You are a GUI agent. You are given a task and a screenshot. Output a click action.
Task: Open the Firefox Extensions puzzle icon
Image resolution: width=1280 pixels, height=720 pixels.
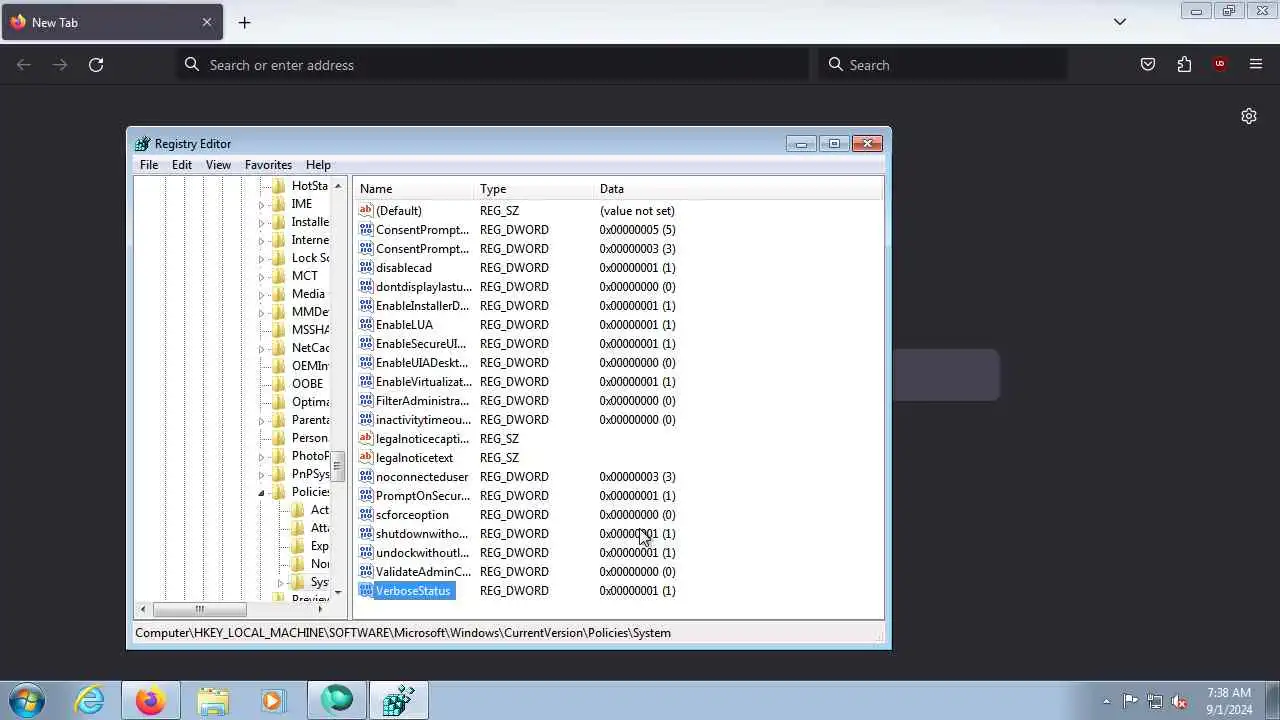pyautogui.click(x=1184, y=65)
